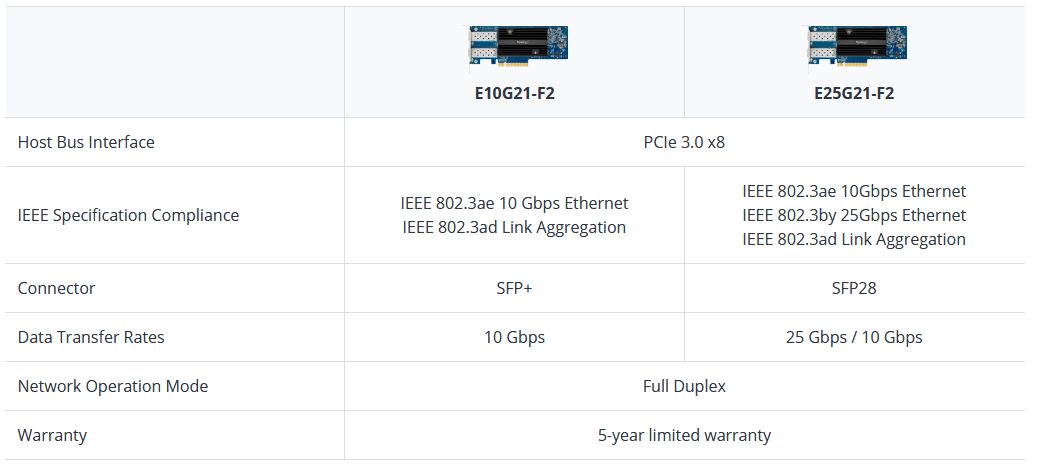Click the IEEE Specification Compliance row label
This screenshot has width=1041, height=474.
(128, 215)
